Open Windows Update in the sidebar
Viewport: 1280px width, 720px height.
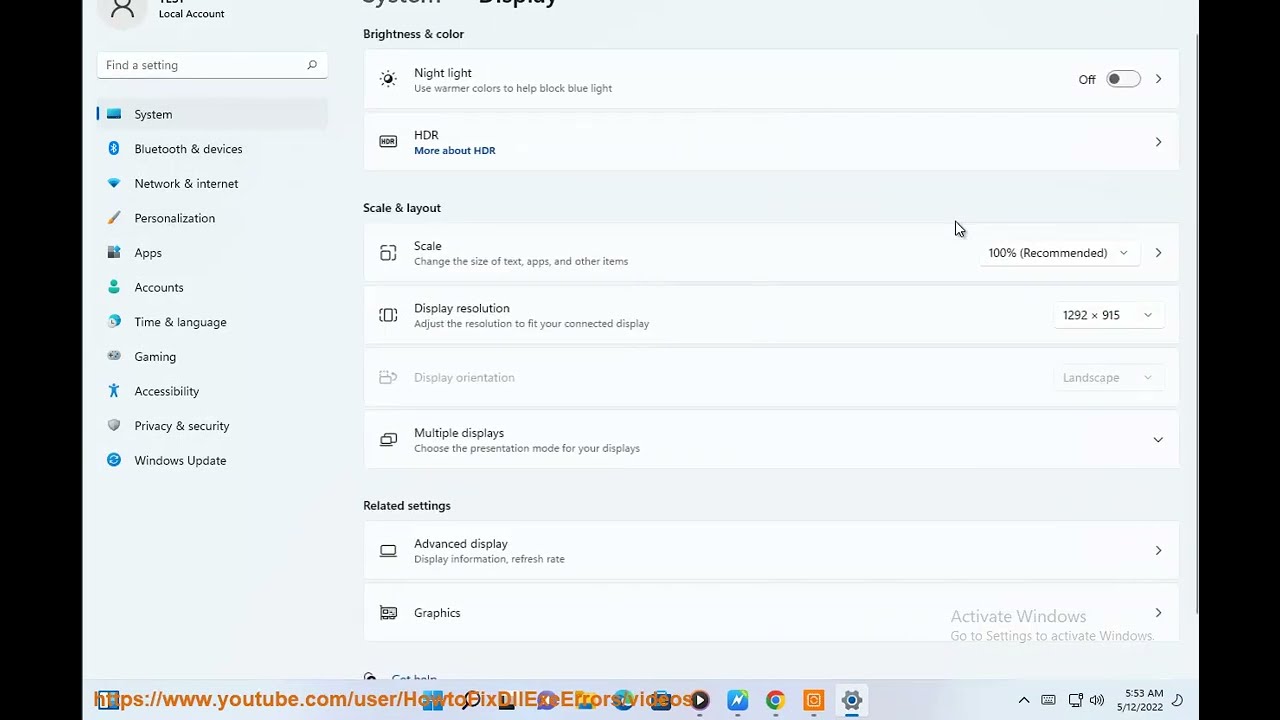[x=212, y=461]
